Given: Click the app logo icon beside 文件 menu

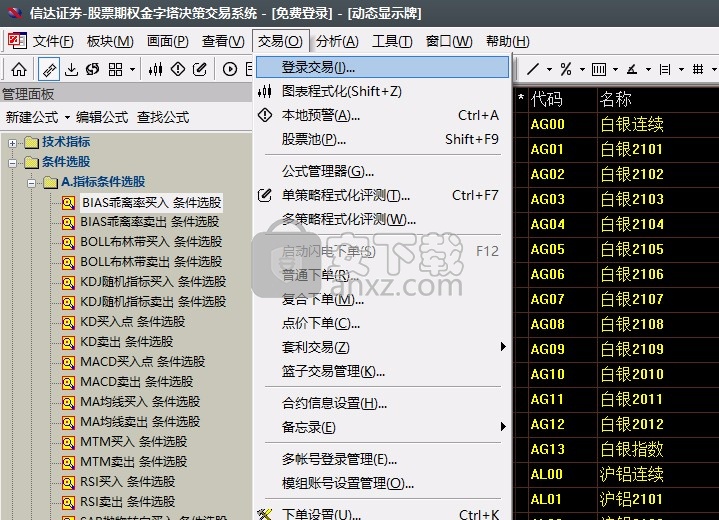Looking at the screenshot, I should point(17,41).
